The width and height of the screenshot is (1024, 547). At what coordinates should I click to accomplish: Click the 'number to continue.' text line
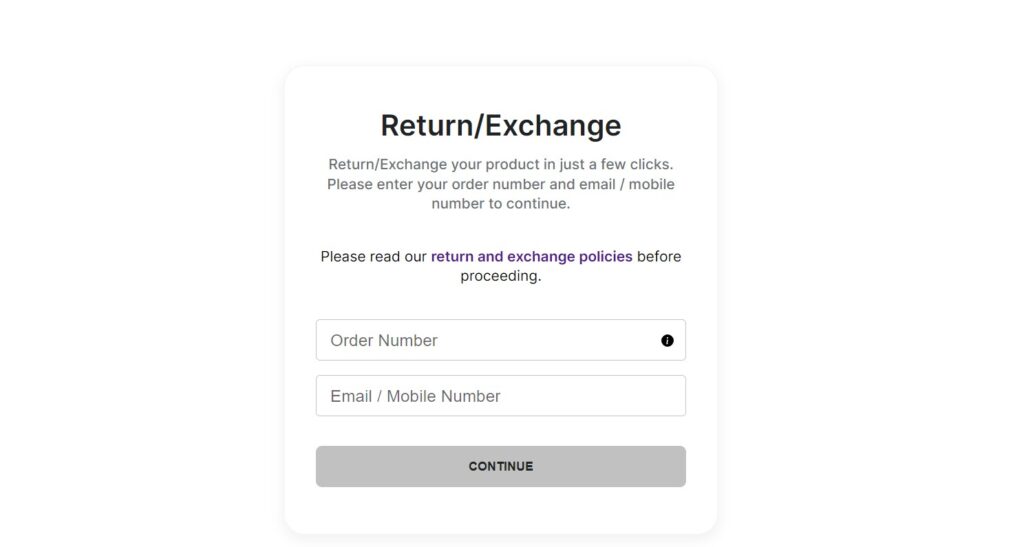[x=500, y=204]
